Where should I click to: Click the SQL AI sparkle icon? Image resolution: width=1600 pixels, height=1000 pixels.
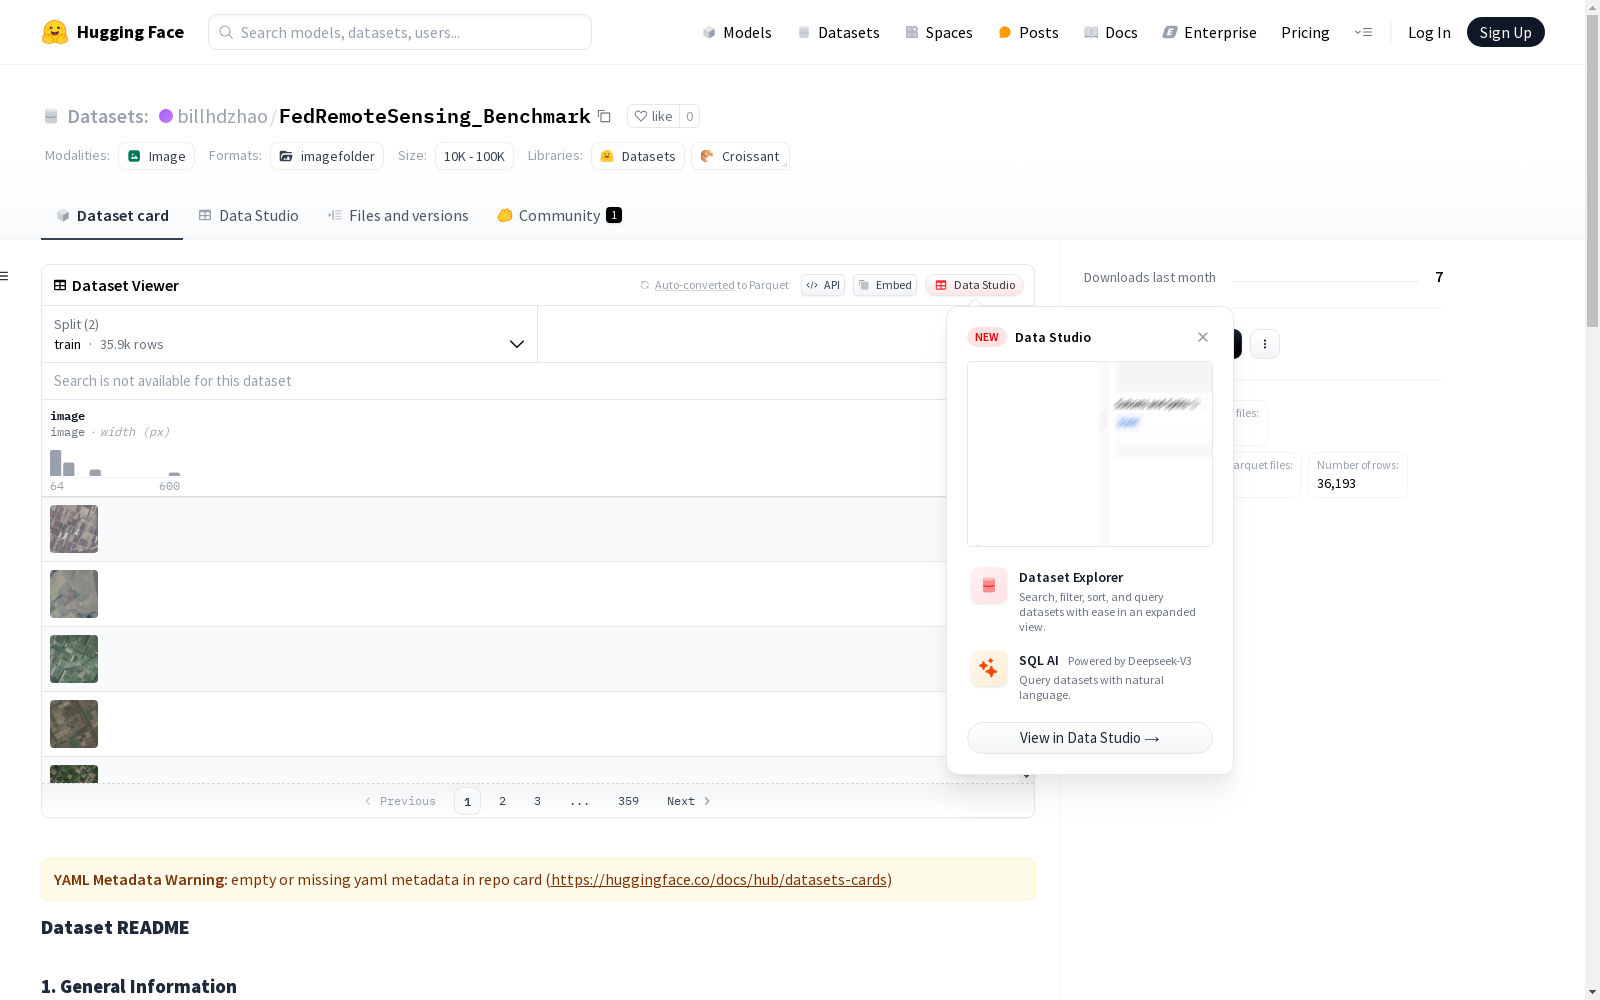tap(989, 669)
